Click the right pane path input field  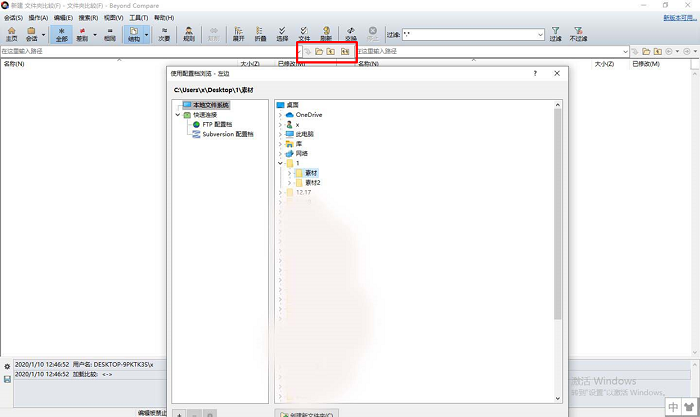tap(489, 51)
